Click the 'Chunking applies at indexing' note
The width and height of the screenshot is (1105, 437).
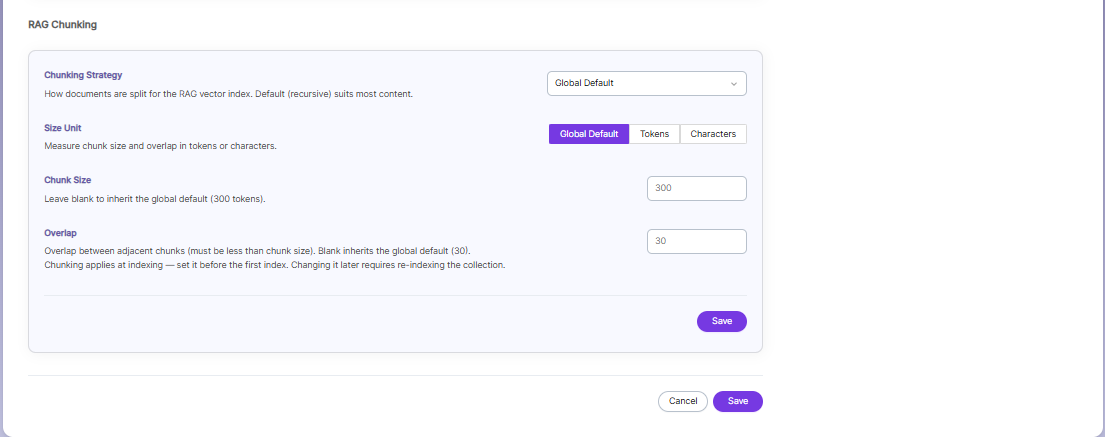point(275,266)
